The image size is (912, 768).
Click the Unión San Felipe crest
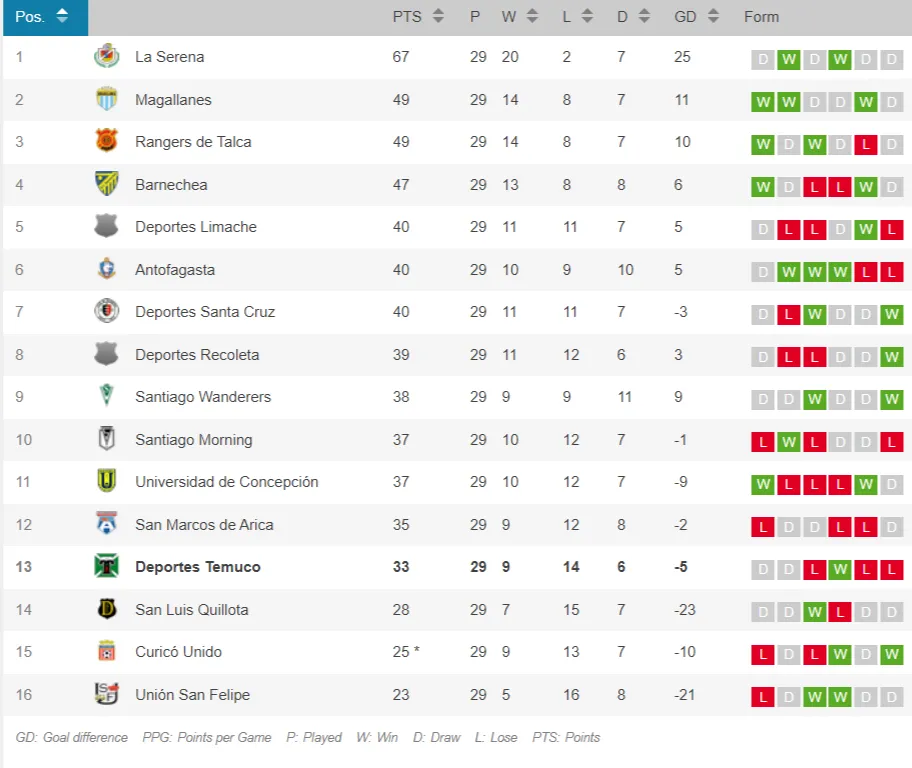[x=106, y=695]
